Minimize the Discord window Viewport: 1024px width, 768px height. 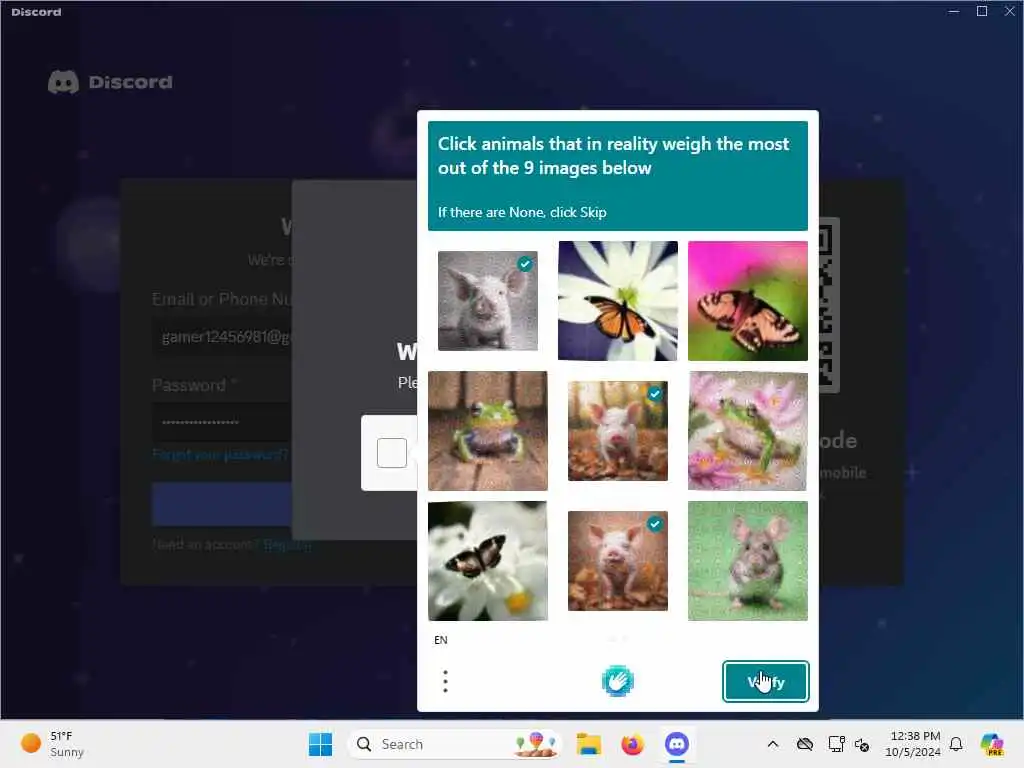954,11
